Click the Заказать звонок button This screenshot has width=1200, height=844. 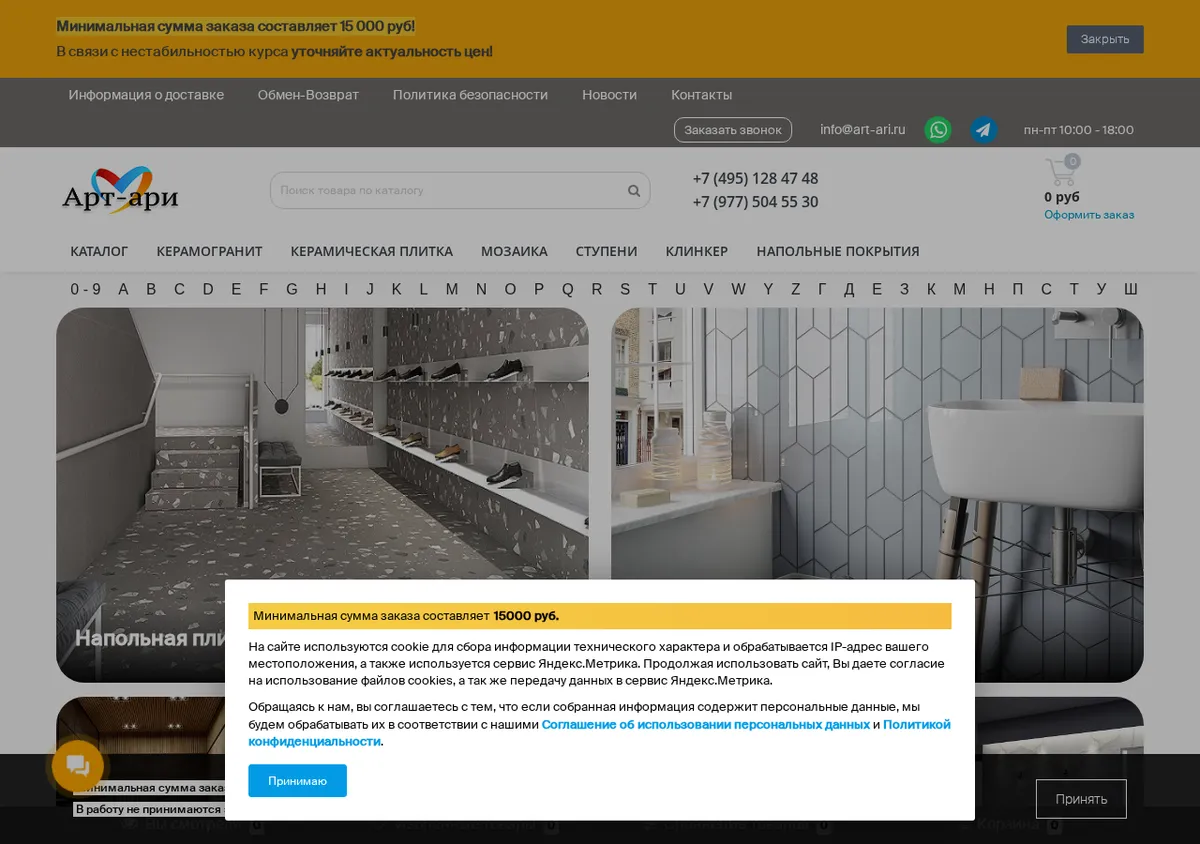point(733,130)
